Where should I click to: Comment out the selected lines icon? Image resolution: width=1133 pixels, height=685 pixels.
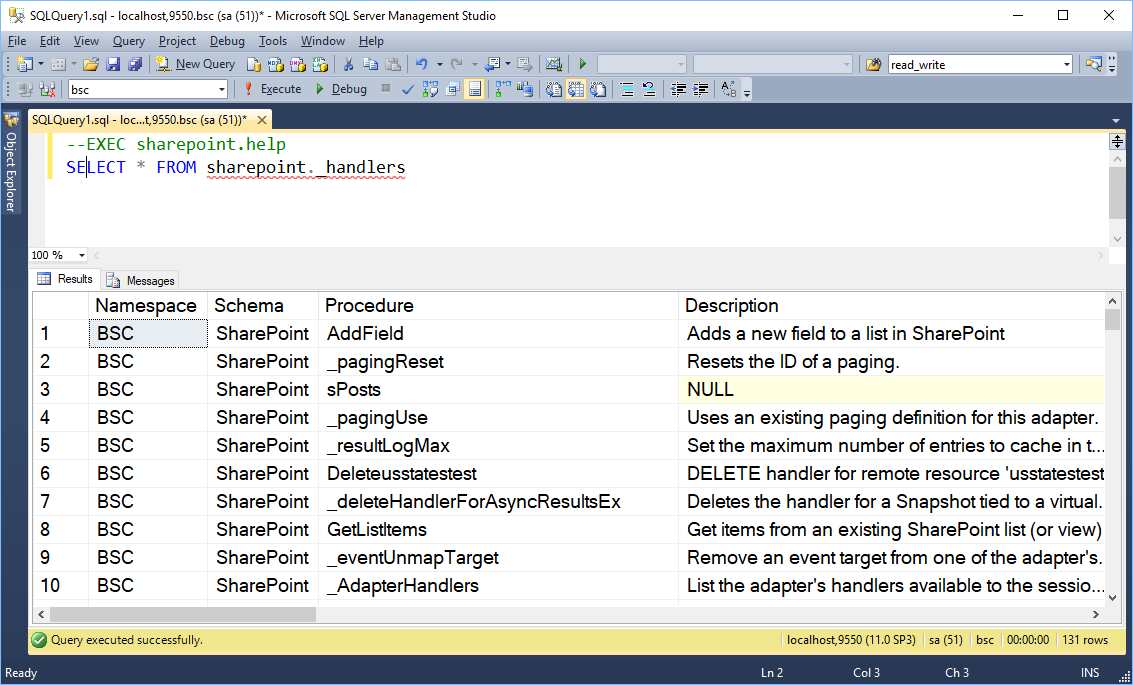click(627, 89)
